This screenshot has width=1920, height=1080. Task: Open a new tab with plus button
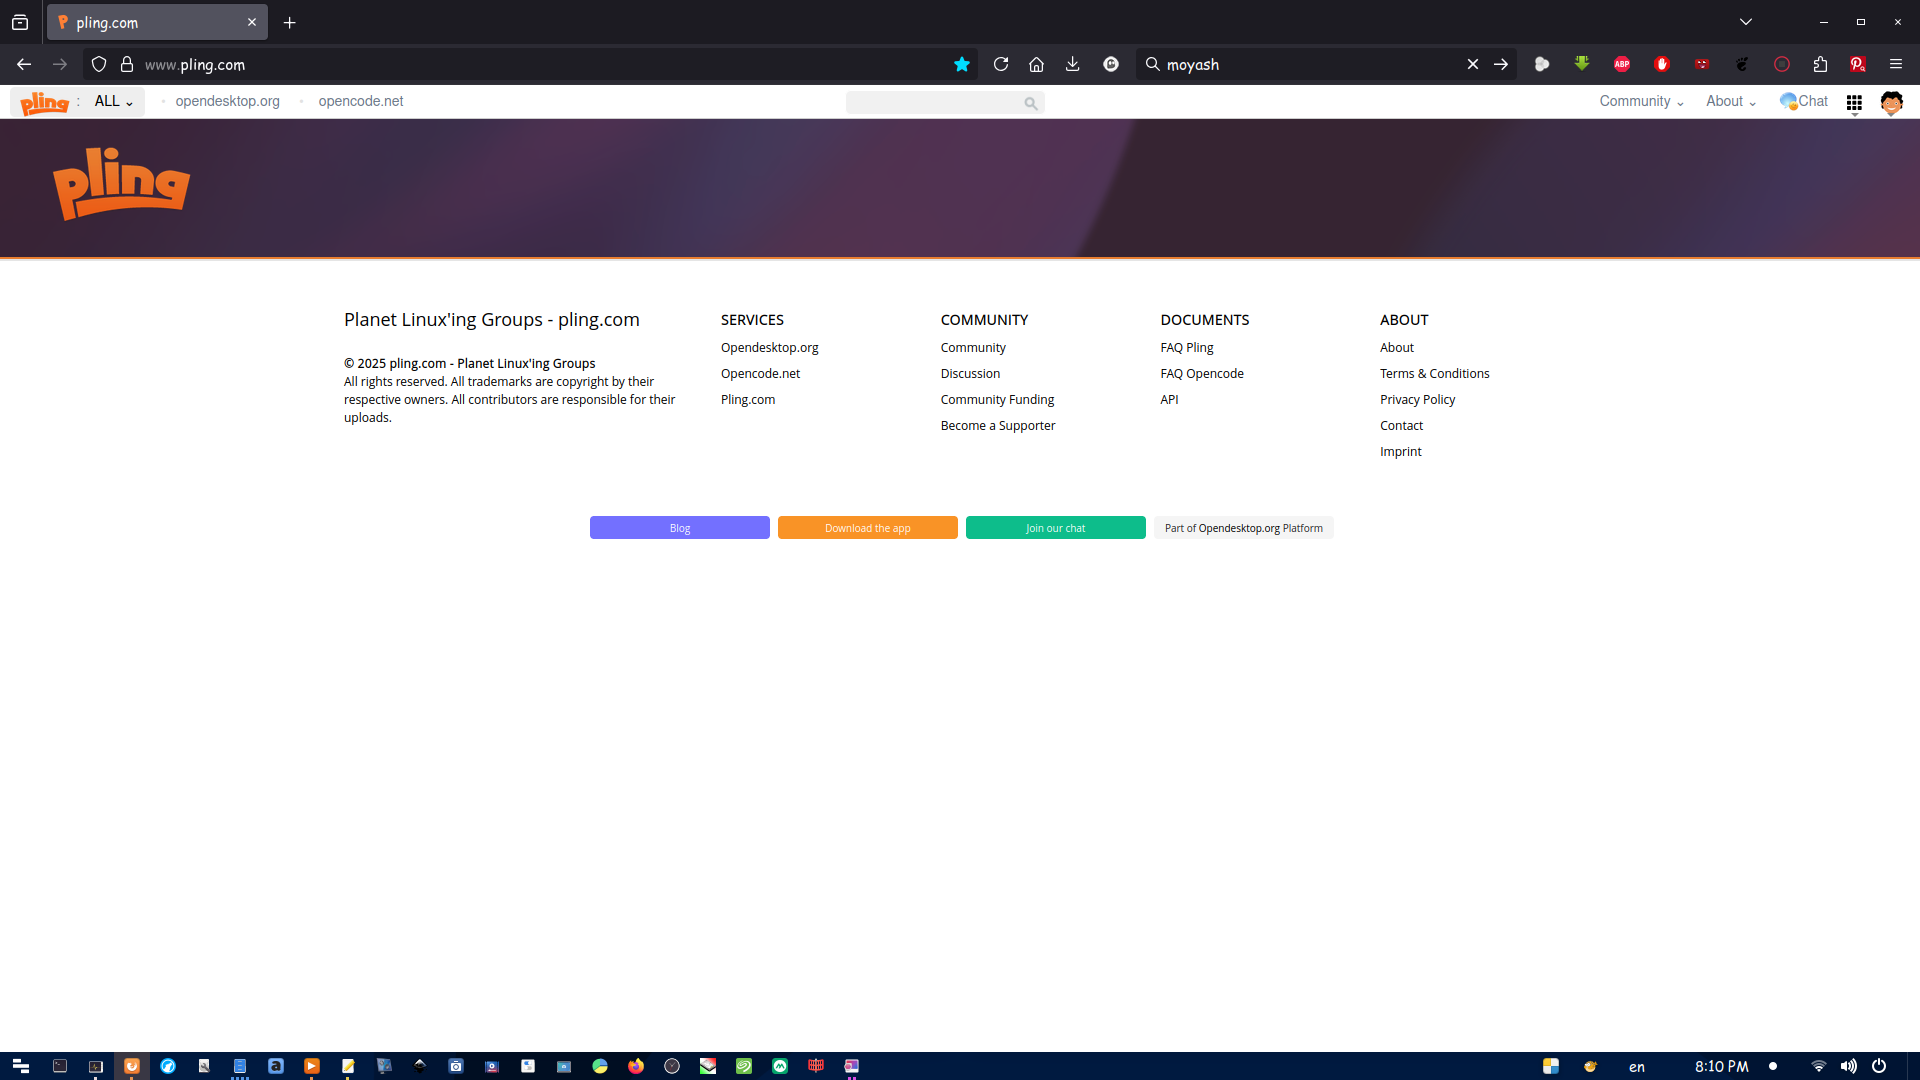(290, 23)
